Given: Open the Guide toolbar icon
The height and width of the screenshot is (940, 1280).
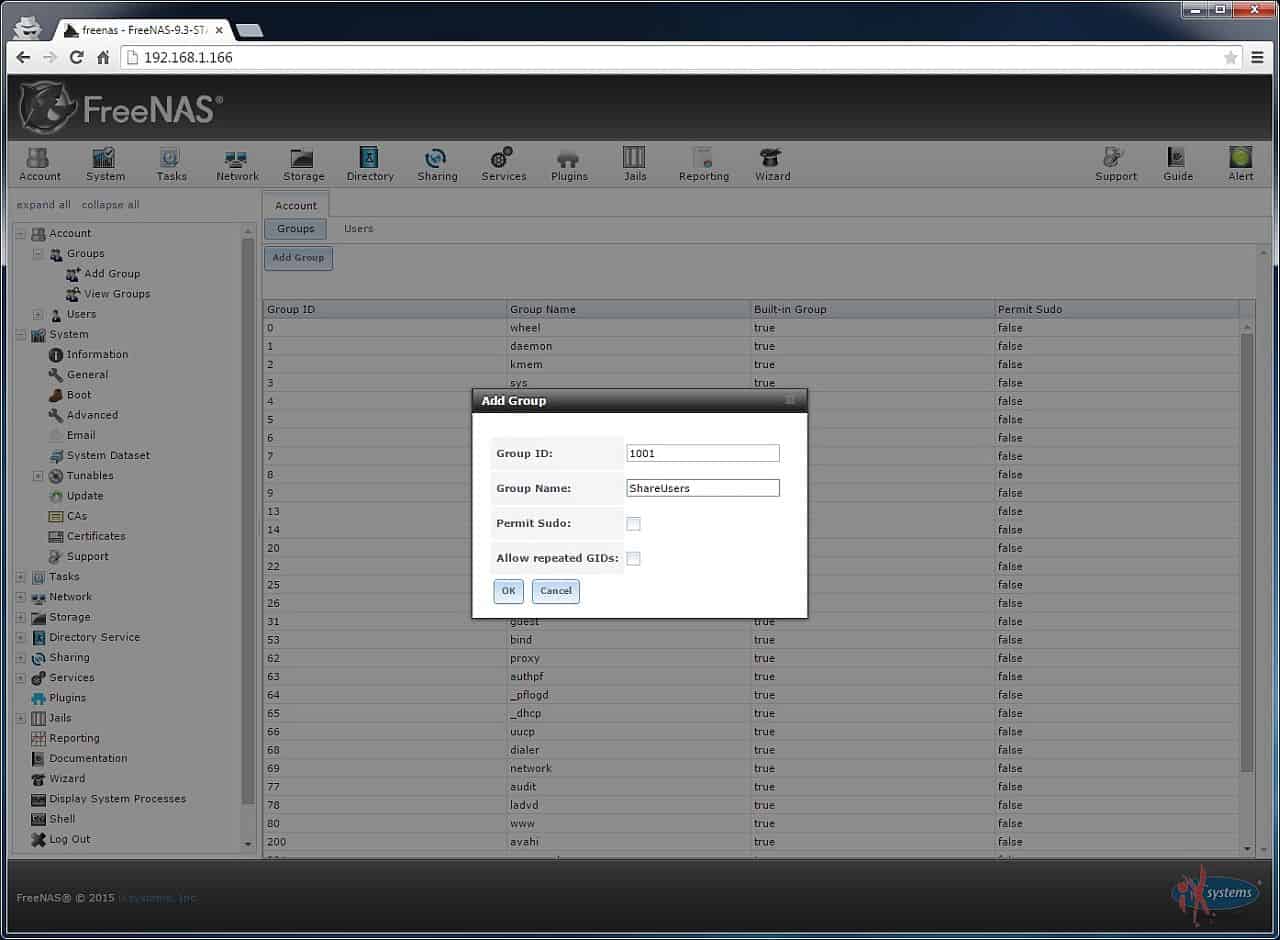Looking at the screenshot, I should pyautogui.click(x=1178, y=164).
